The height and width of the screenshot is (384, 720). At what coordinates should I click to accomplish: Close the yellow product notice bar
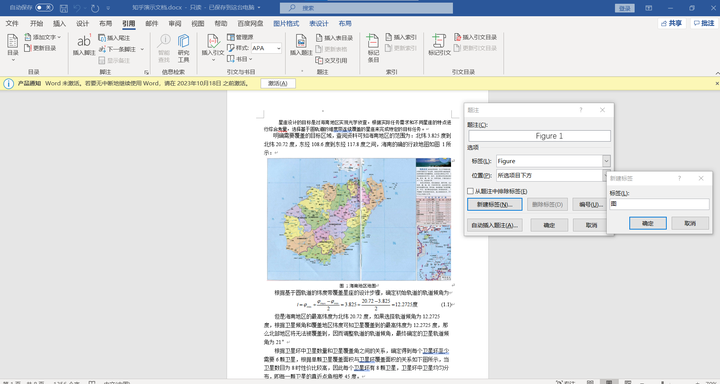717,84
